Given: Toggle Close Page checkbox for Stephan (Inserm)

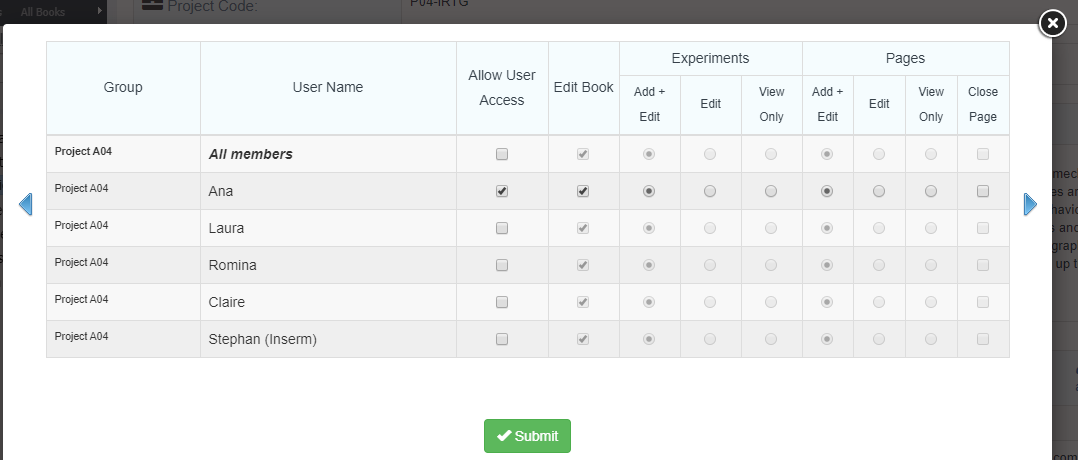Looking at the screenshot, I should coord(983,339).
